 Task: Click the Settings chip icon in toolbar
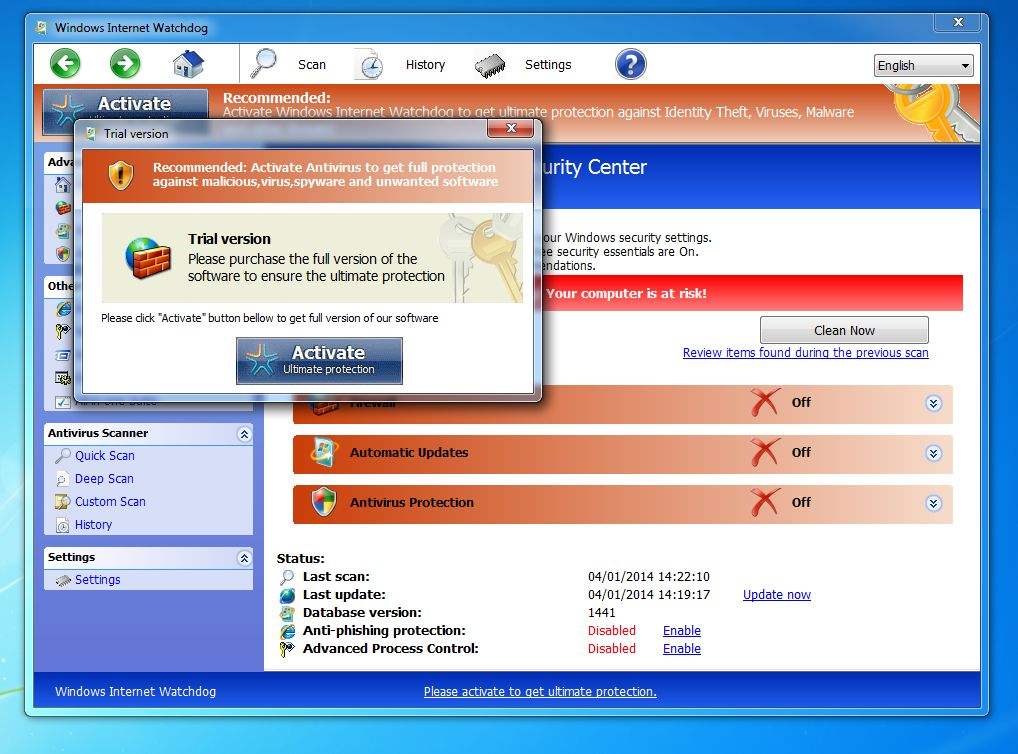point(490,65)
